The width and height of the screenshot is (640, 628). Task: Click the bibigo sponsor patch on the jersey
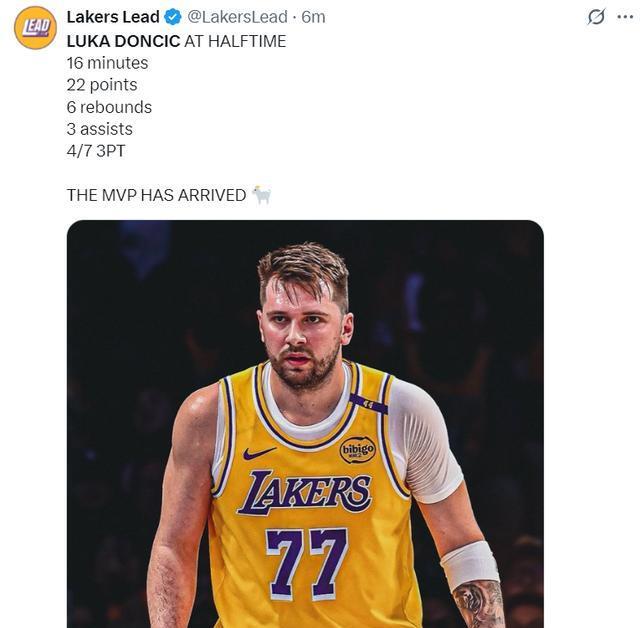click(357, 449)
